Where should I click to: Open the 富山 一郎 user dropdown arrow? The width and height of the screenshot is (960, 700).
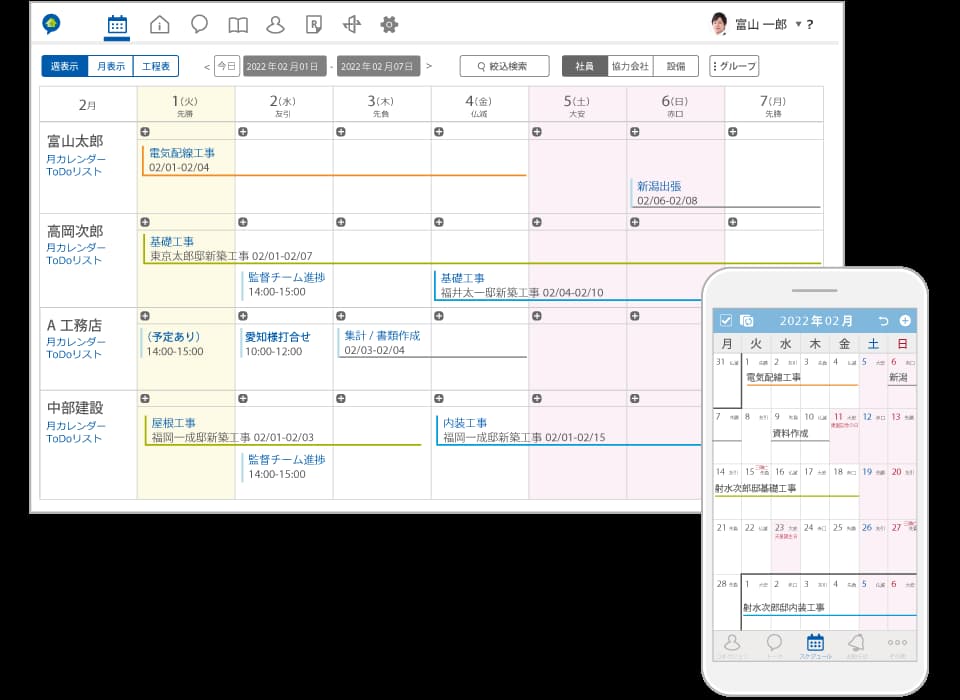click(798, 24)
